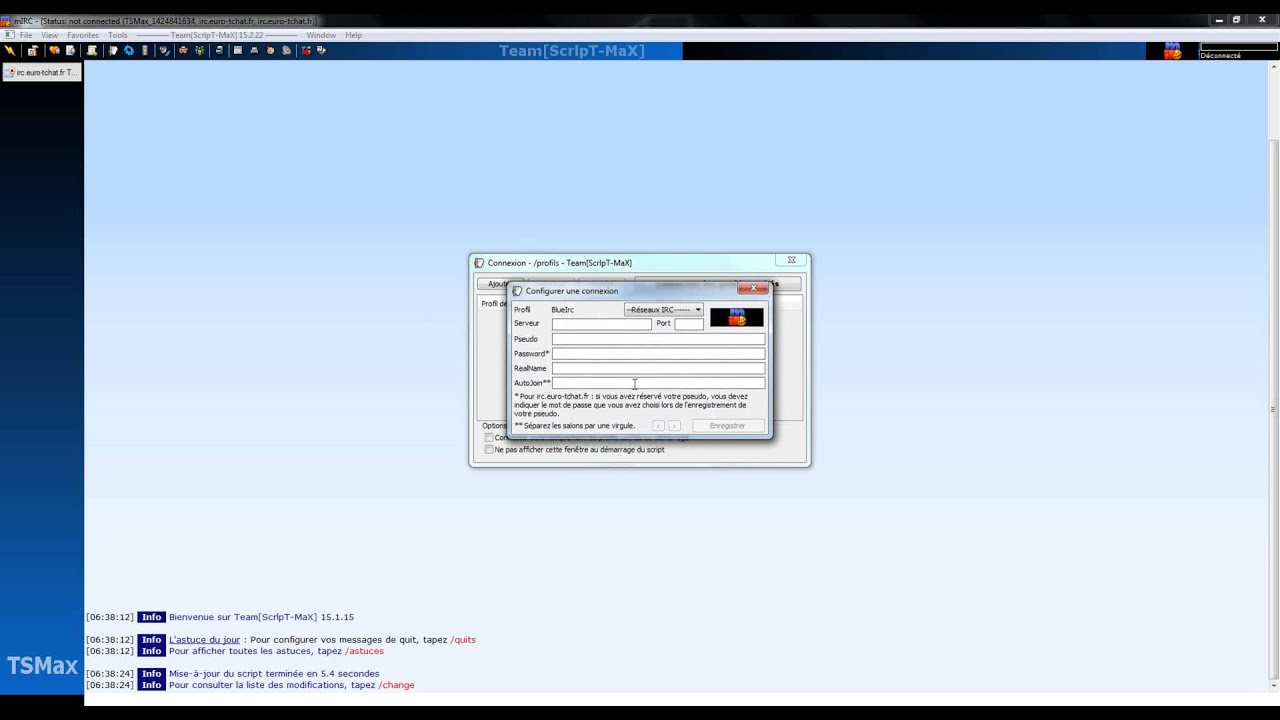
Task: Click the "L'astuce du jour" link
Action: coord(204,640)
